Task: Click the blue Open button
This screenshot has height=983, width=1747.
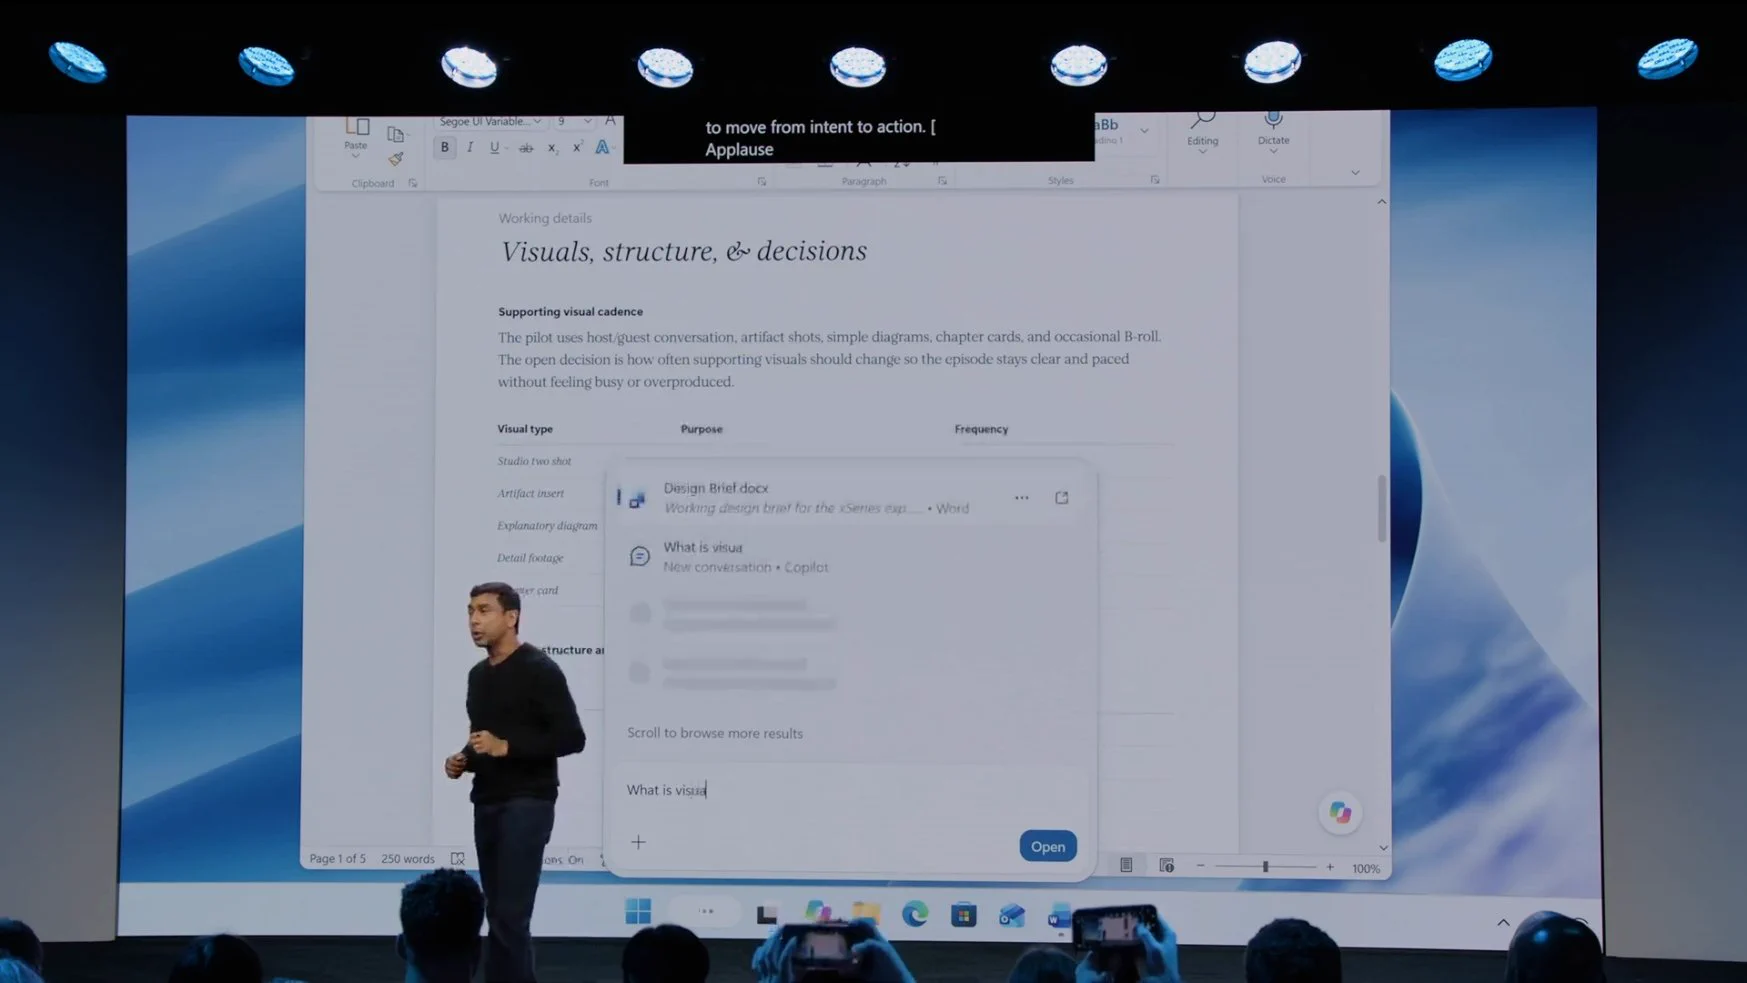Action: point(1048,846)
